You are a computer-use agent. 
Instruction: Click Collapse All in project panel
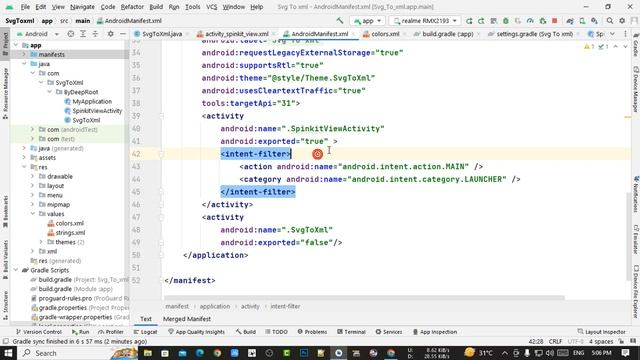(95, 34)
